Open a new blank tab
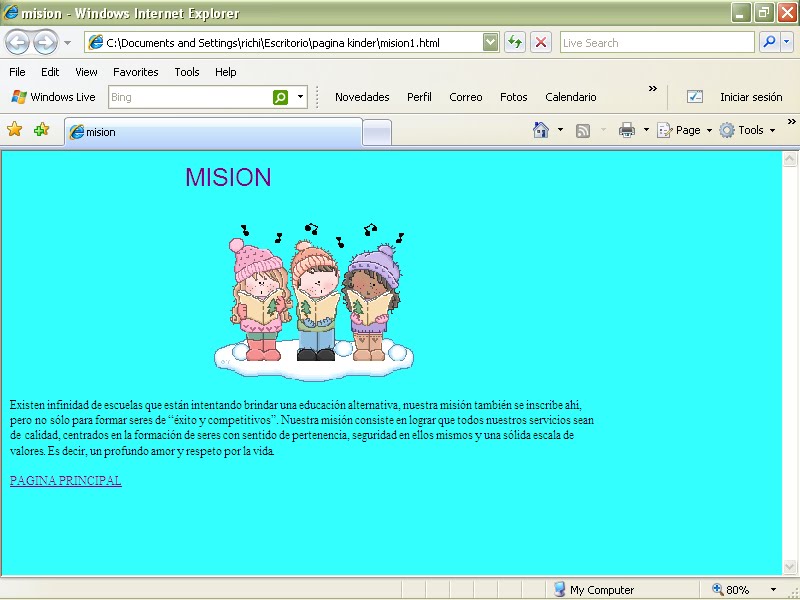The image size is (800, 600). (377, 133)
